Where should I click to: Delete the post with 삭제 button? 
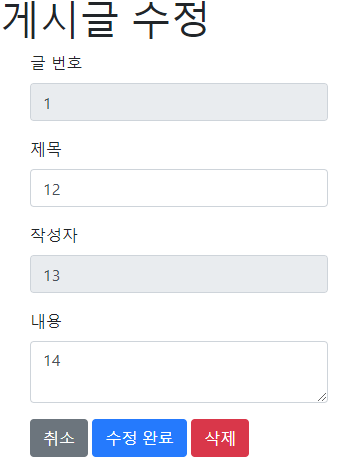click(220, 438)
